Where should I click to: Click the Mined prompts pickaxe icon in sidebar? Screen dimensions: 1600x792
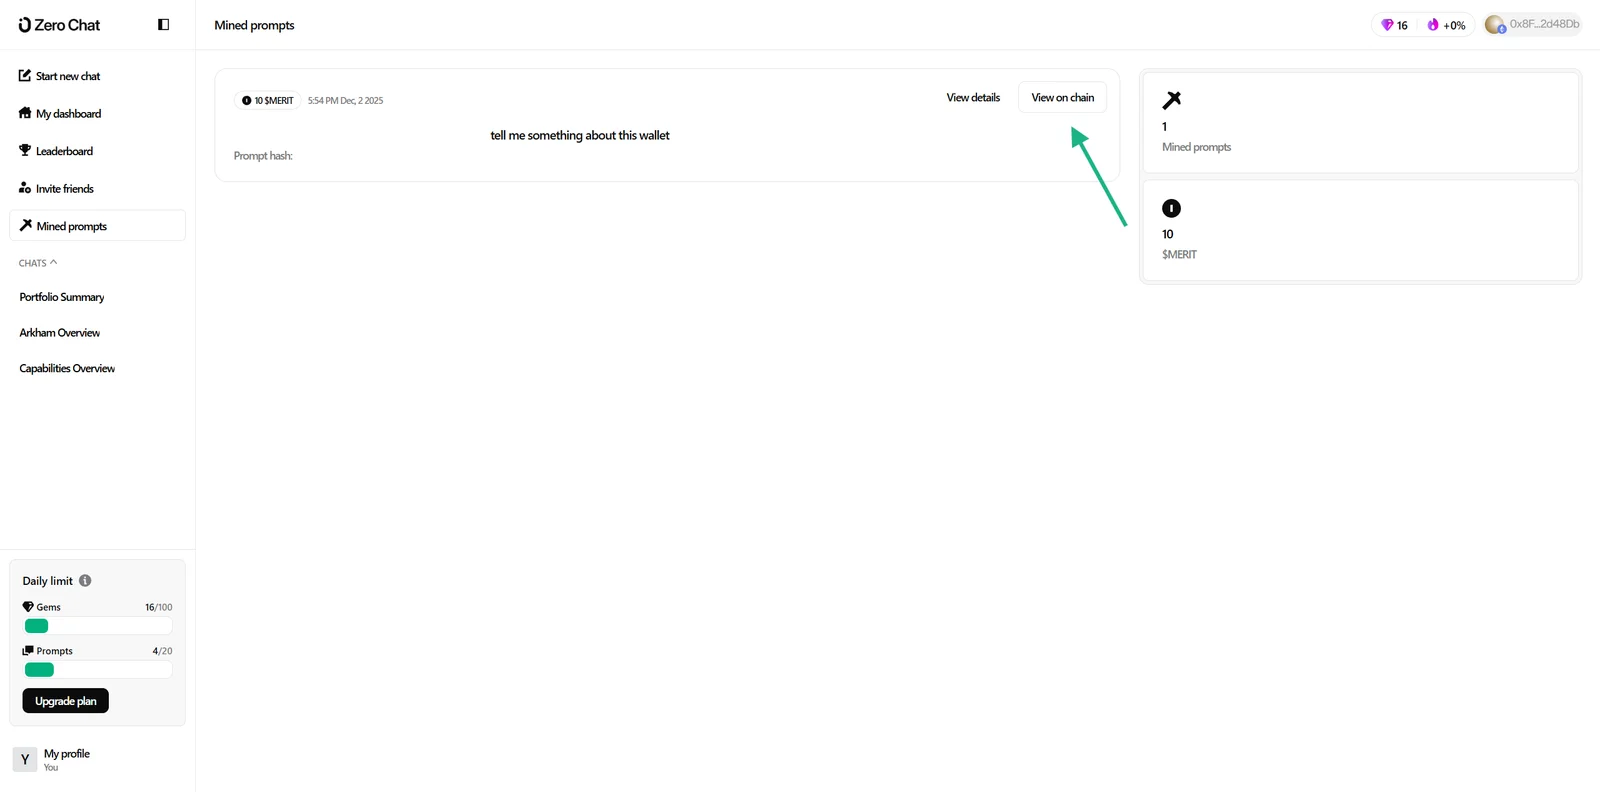(26, 225)
